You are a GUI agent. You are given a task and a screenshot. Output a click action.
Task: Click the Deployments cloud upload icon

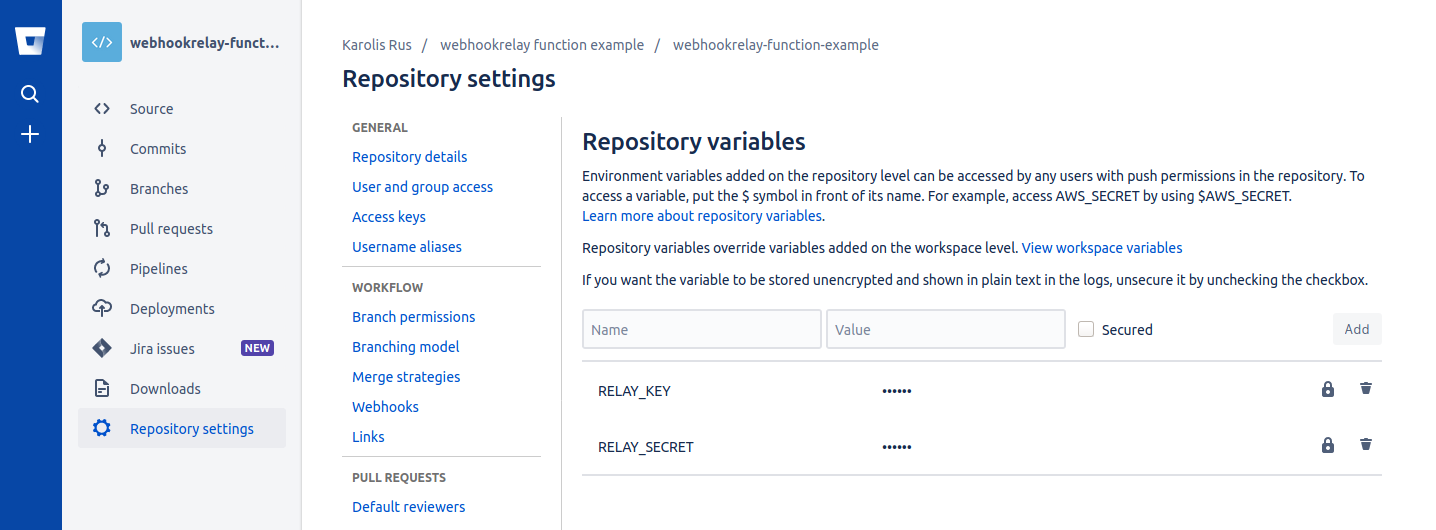pyautogui.click(x=102, y=309)
